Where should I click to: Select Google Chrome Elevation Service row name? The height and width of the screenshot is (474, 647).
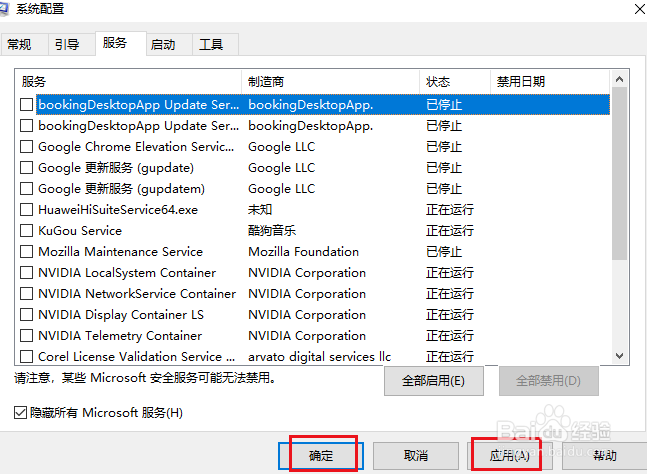(x=136, y=146)
